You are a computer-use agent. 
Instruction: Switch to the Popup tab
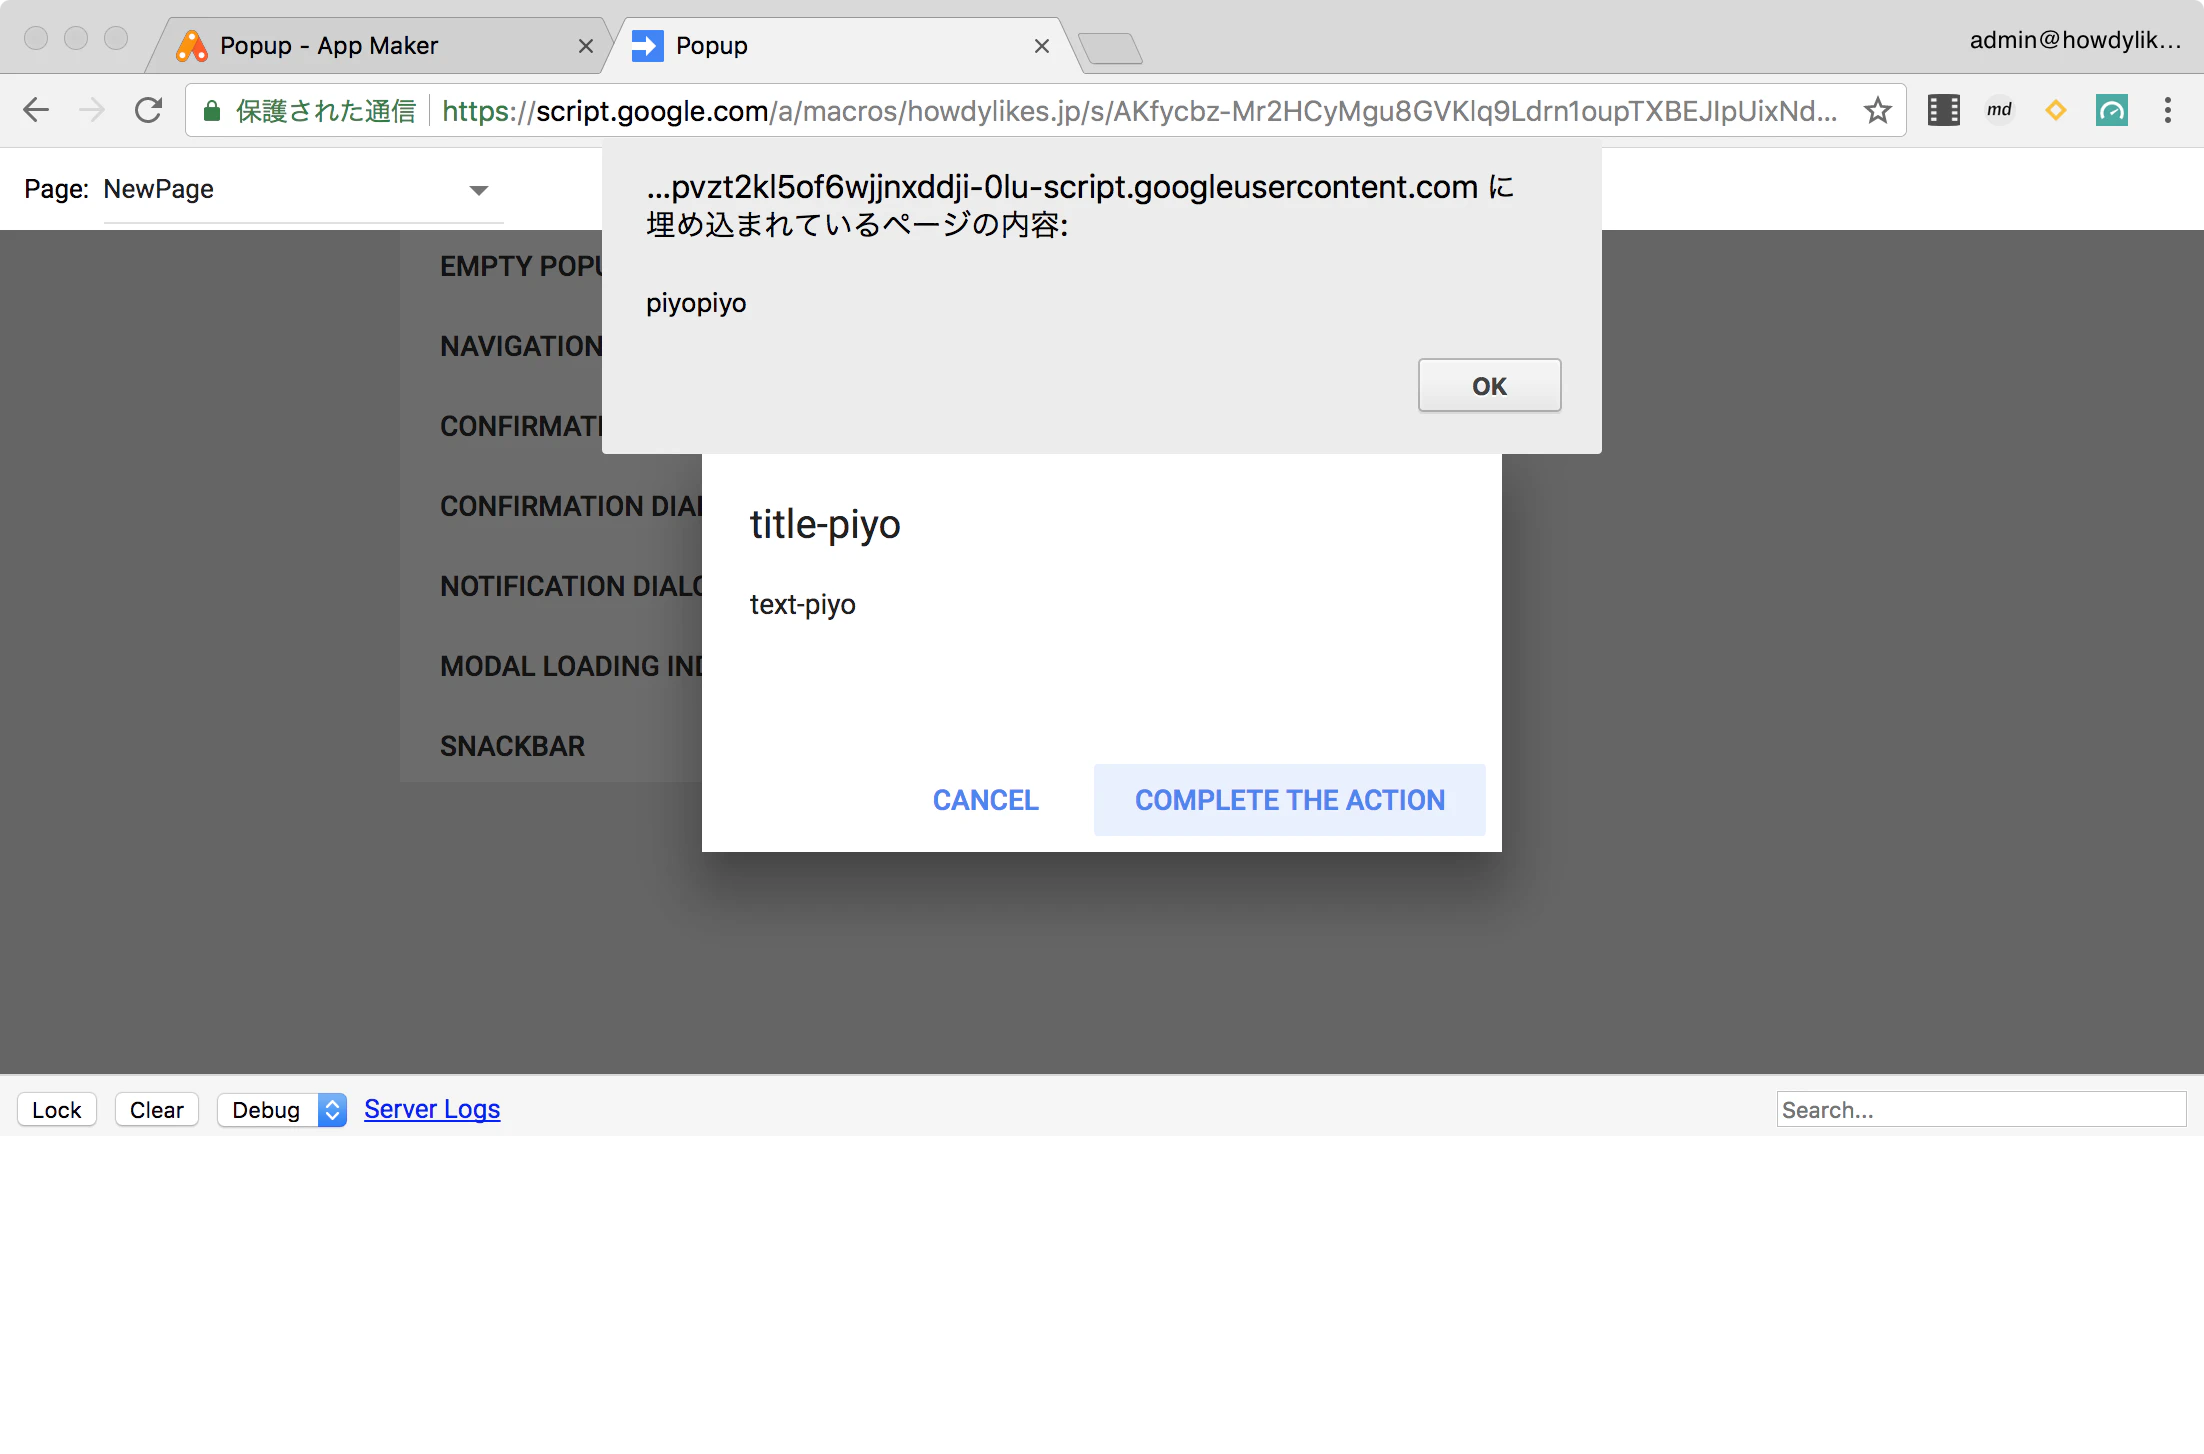pos(840,46)
